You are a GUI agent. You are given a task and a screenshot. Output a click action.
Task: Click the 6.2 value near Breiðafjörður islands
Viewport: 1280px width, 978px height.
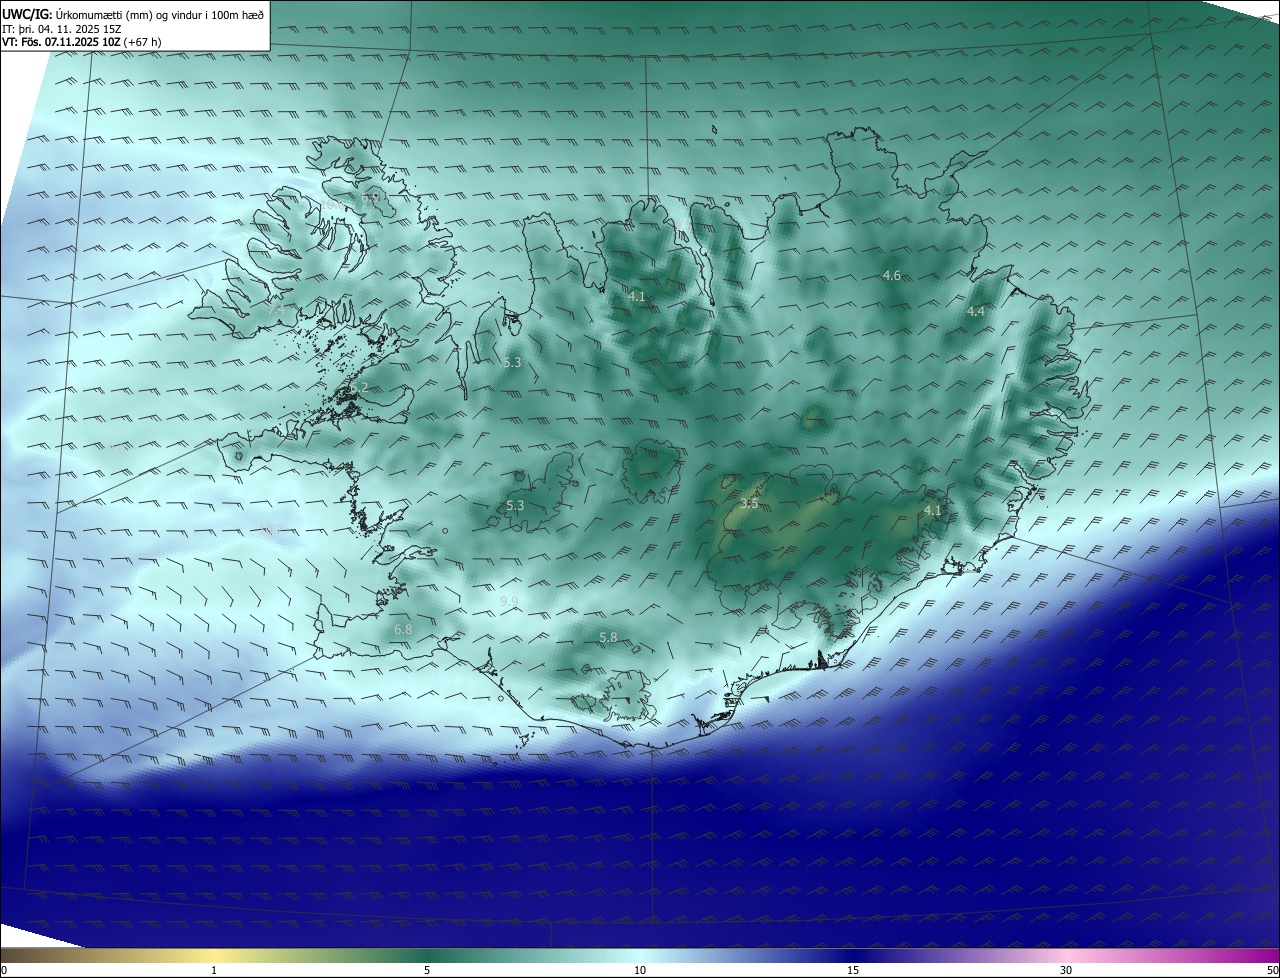(x=358, y=387)
